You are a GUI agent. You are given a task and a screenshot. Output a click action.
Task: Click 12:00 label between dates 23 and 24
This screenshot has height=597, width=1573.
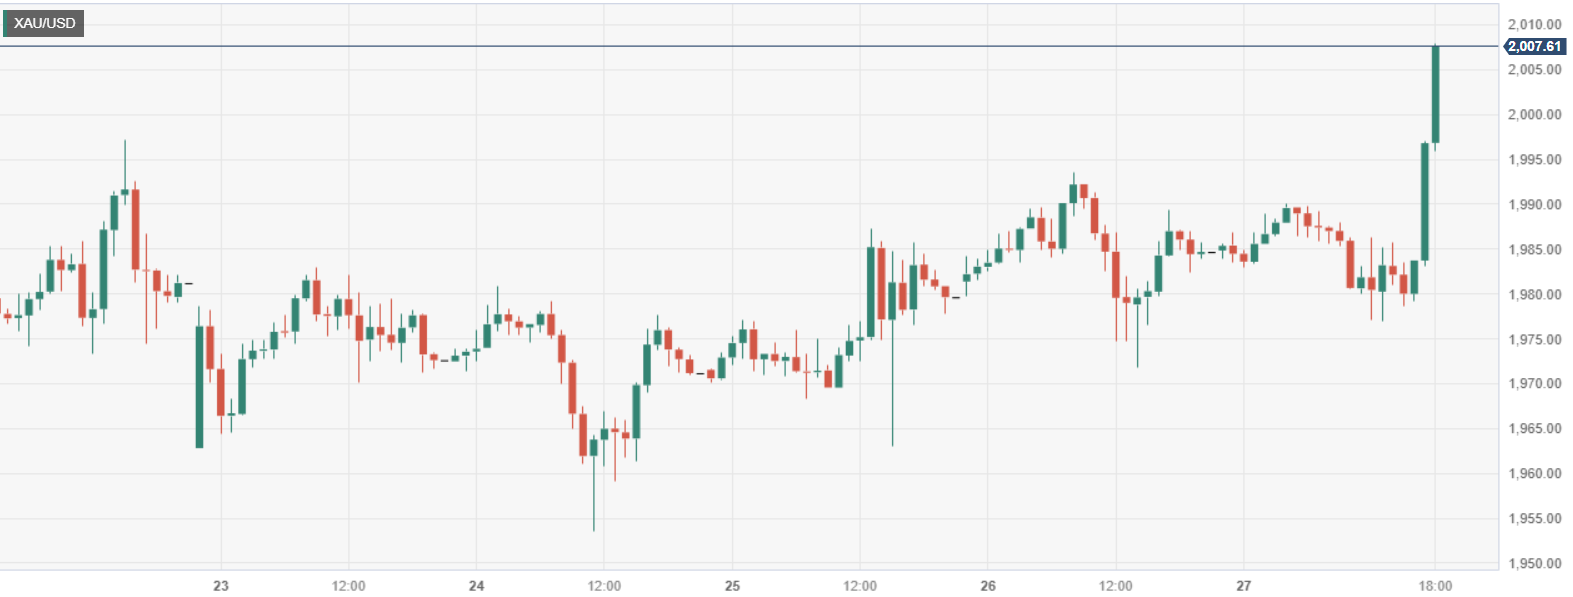pyautogui.click(x=348, y=585)
